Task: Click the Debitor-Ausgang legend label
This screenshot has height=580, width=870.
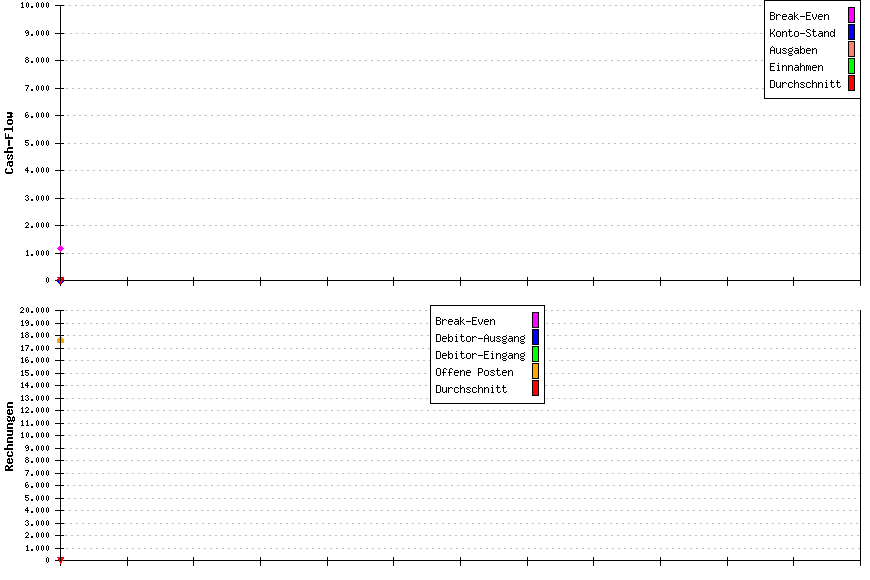Action: [480, 338]
